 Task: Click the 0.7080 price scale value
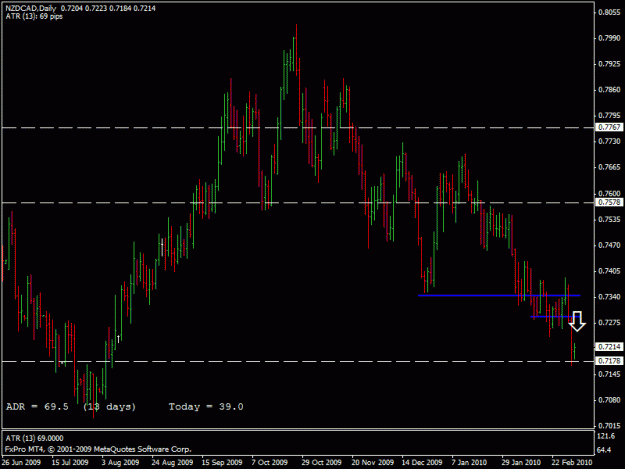(x=609, y=400)
